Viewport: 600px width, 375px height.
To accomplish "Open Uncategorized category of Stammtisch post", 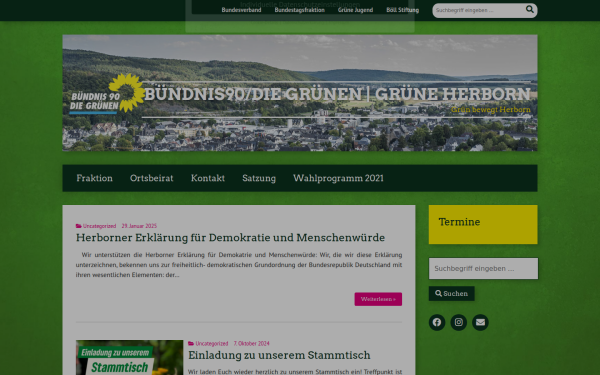I will click(212, 344).
